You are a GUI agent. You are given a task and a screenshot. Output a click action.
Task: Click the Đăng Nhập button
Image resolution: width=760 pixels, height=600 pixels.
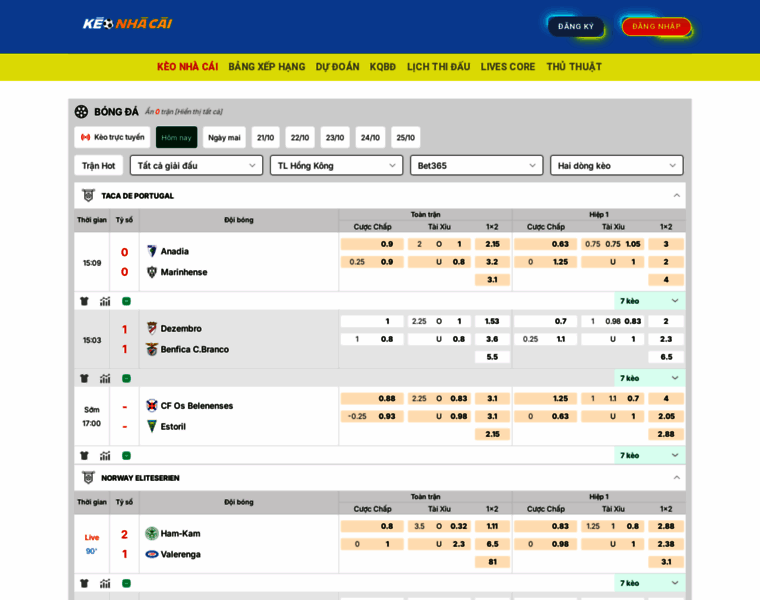point(656,26)
